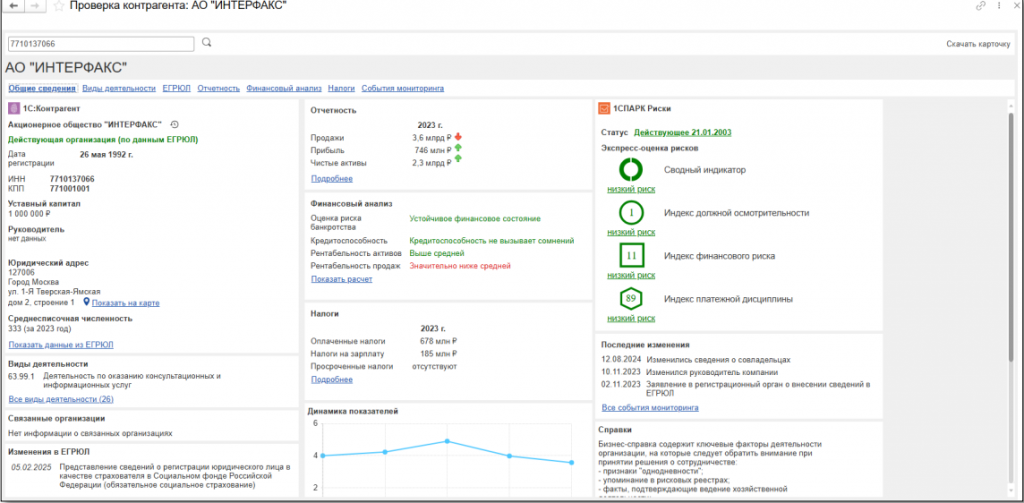Screen dimensions: 1024x503
Task: Click Подробнее under Налоги section
Action: point(332,379)
